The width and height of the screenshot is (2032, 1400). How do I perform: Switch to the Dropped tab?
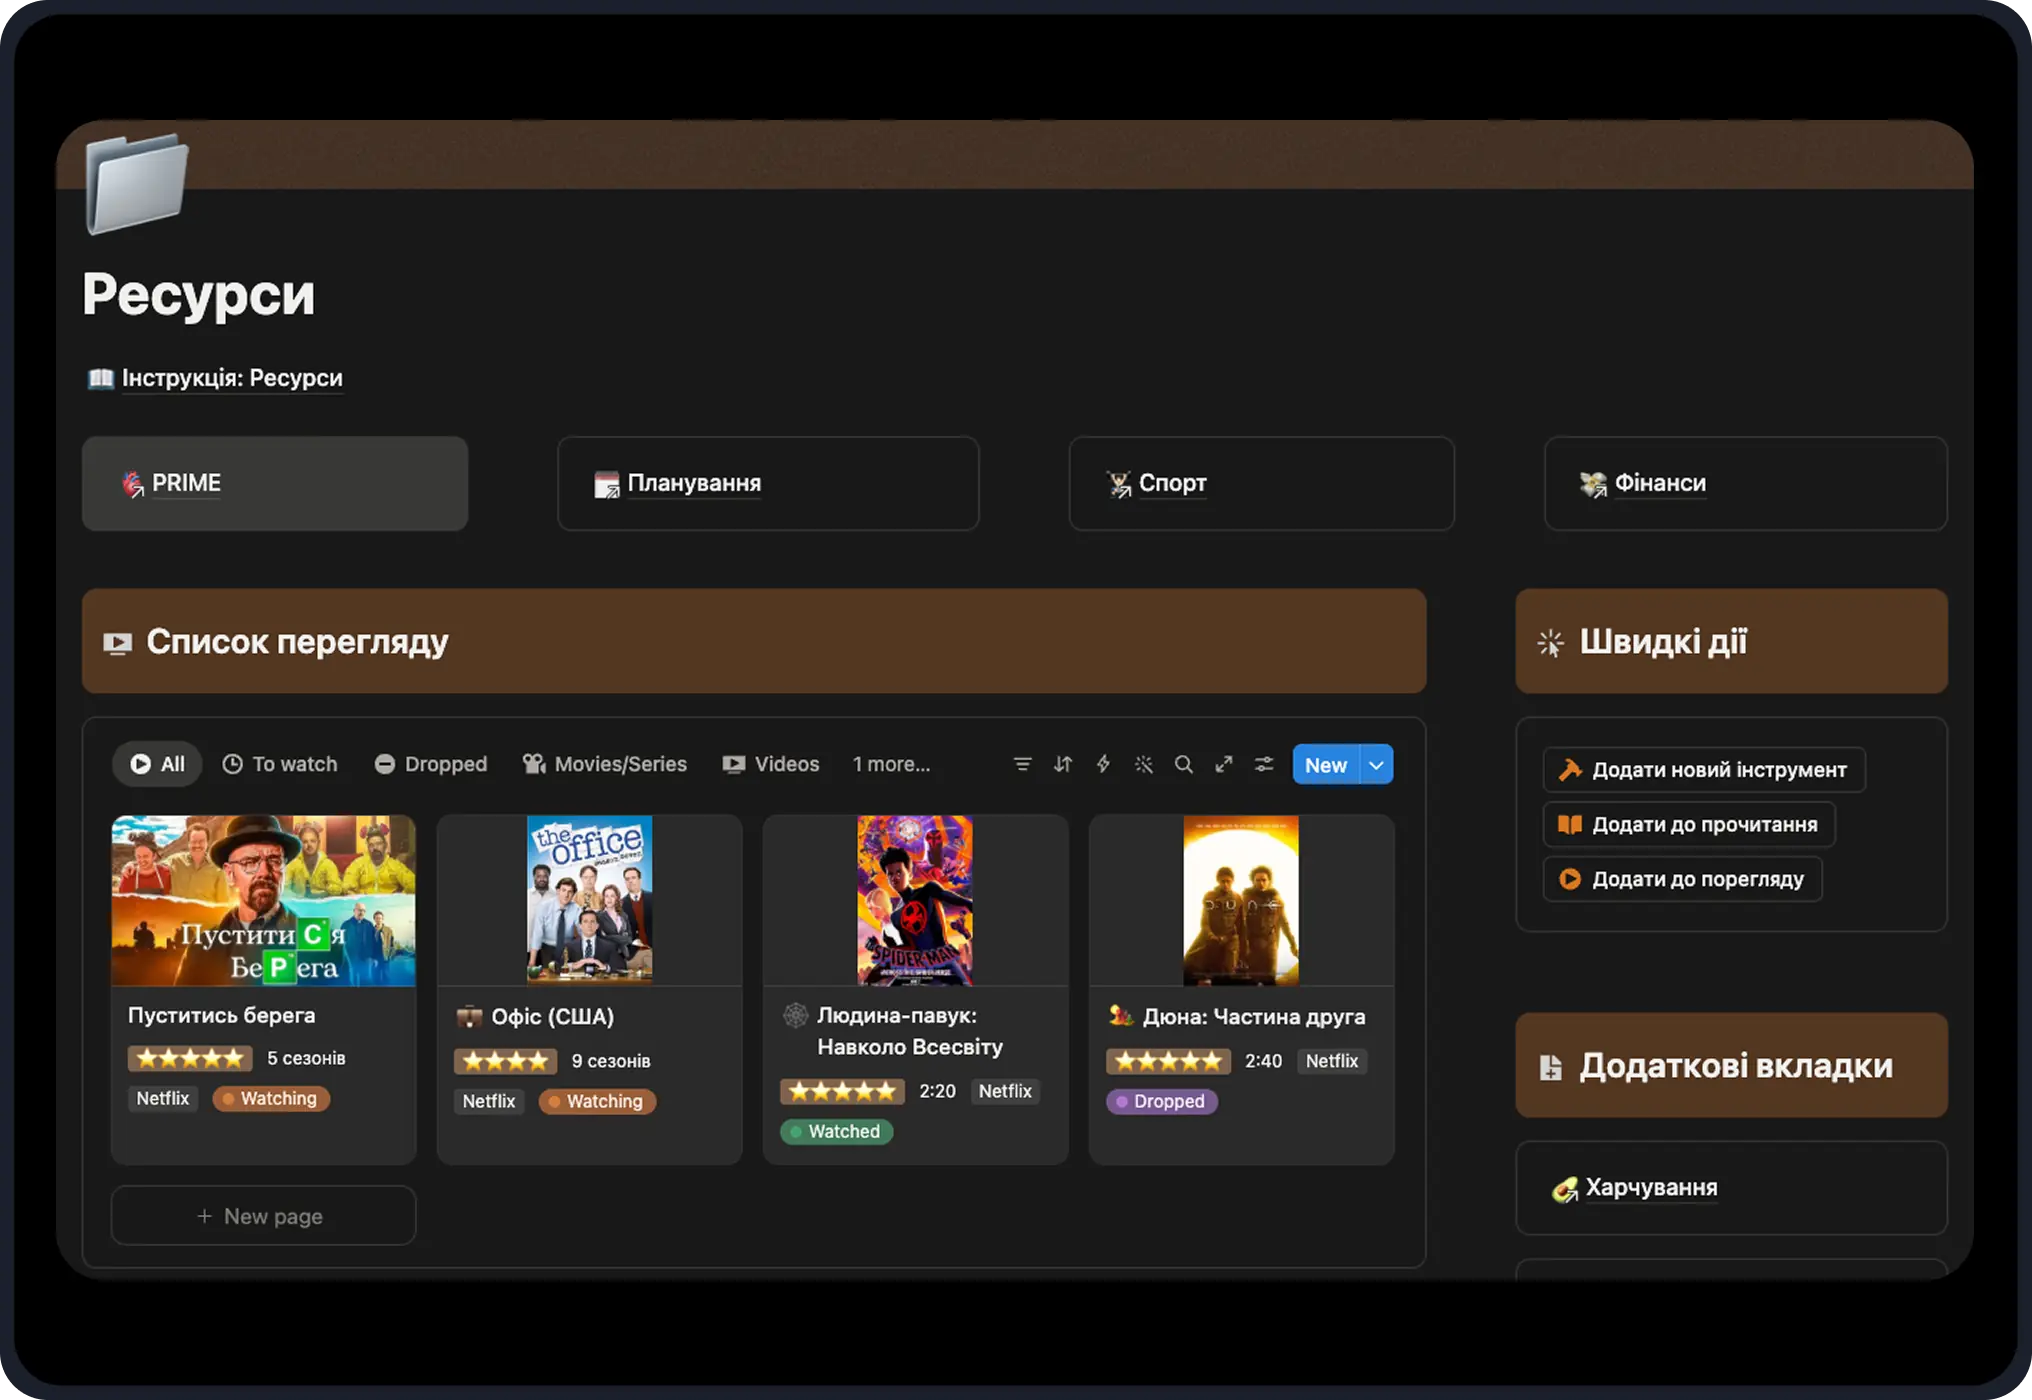point(431,764)
